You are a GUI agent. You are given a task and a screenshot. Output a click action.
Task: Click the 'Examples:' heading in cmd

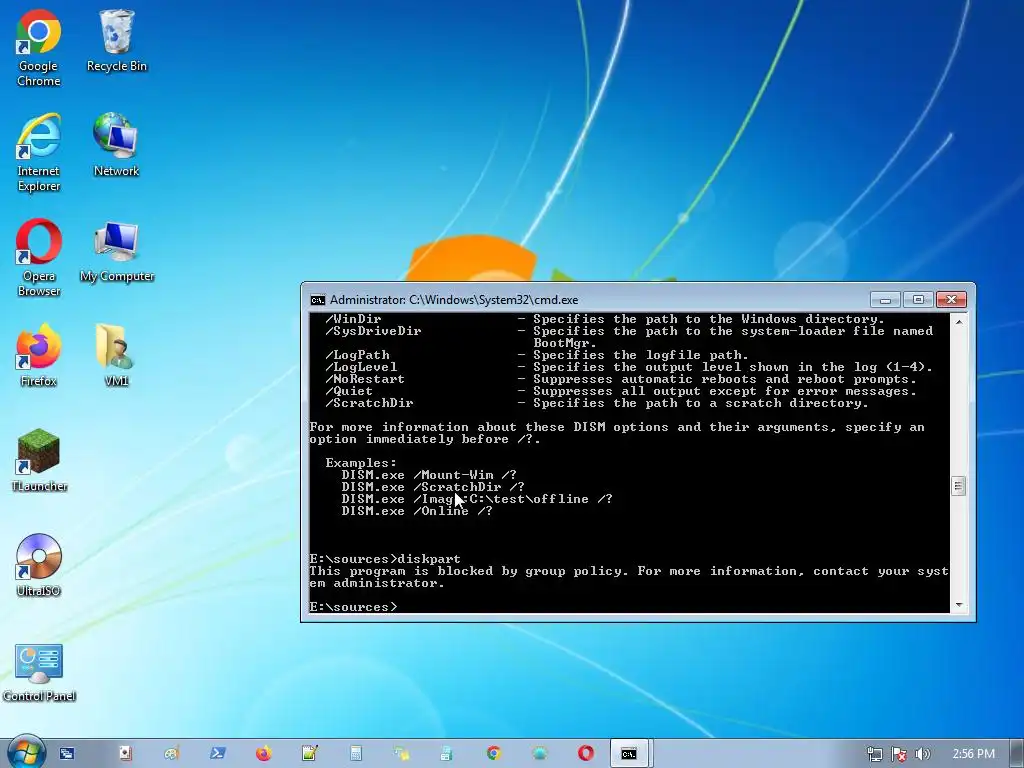click(361, 463)
